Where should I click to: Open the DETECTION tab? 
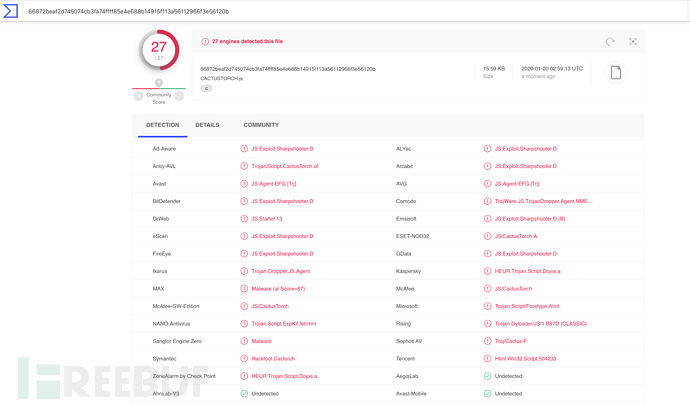coord(162,125)
